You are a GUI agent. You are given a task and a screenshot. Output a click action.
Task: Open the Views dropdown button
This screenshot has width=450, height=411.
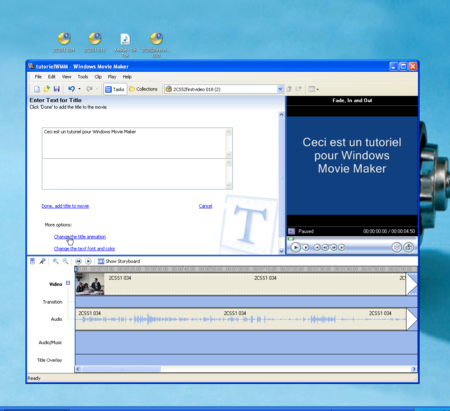[313, 89]
